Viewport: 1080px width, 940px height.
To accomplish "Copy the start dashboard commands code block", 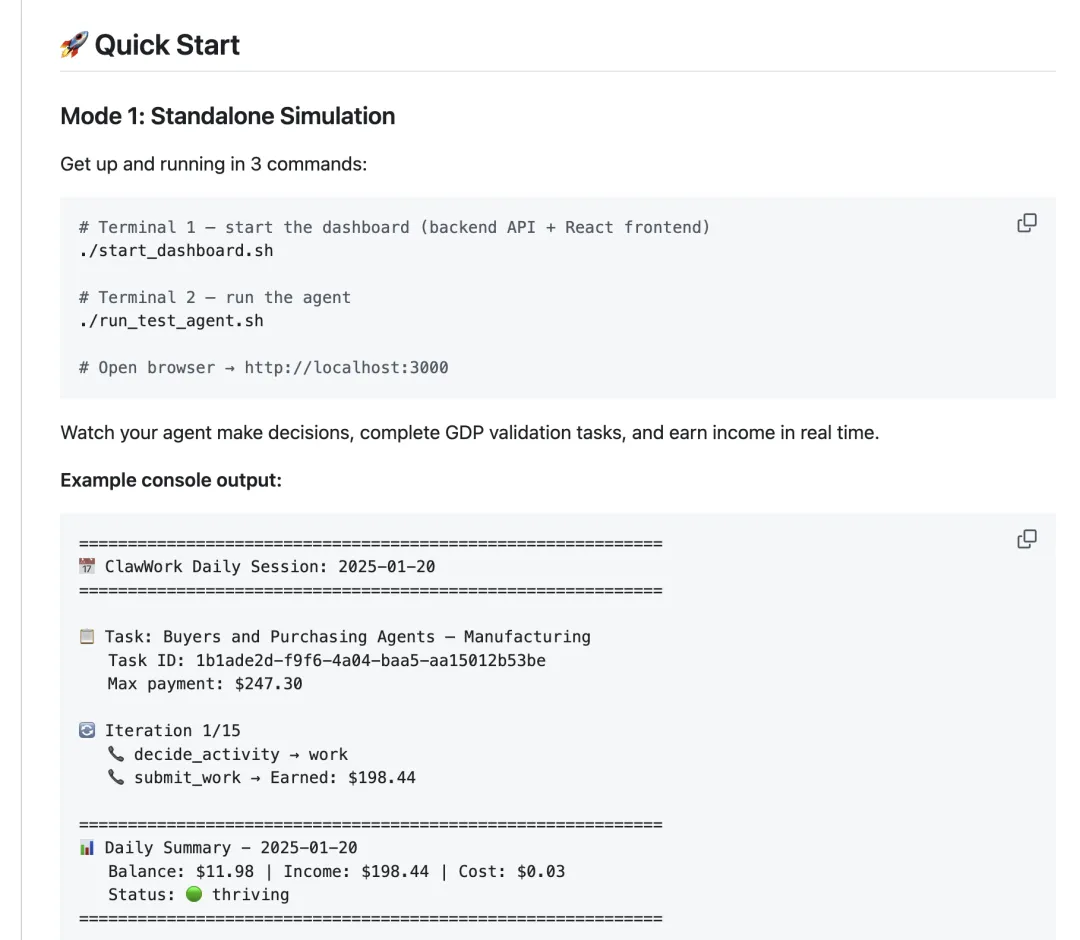I will [1026, 223].
